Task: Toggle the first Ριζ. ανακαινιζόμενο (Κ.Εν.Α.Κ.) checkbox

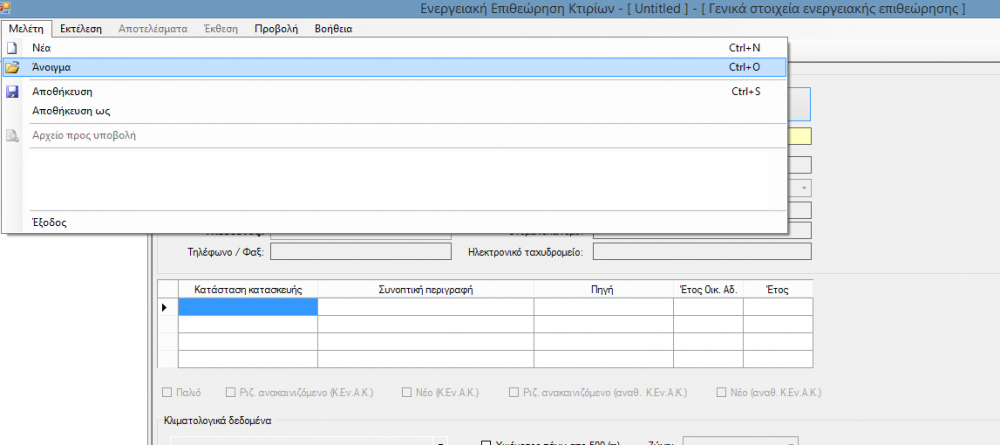Action: (x=232, y=393)
